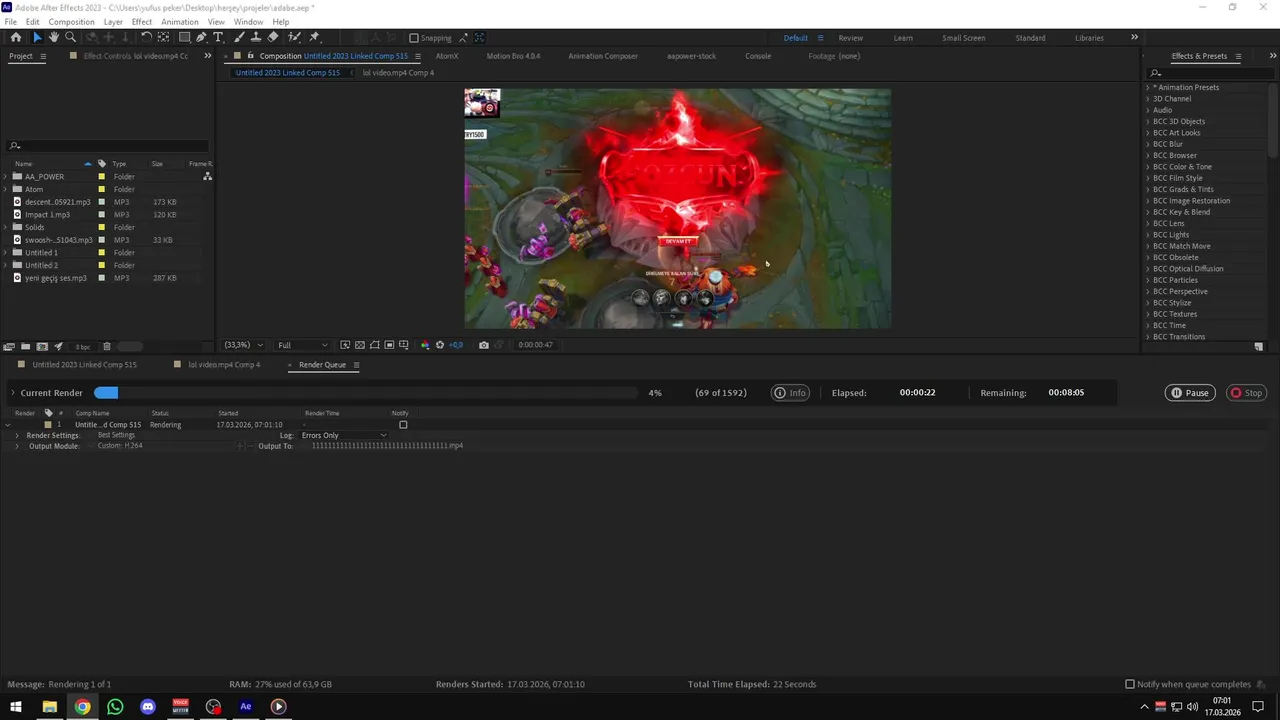Select the Roto Brush tool
Screen dimensions: 1280x720
tap(294, 37)
